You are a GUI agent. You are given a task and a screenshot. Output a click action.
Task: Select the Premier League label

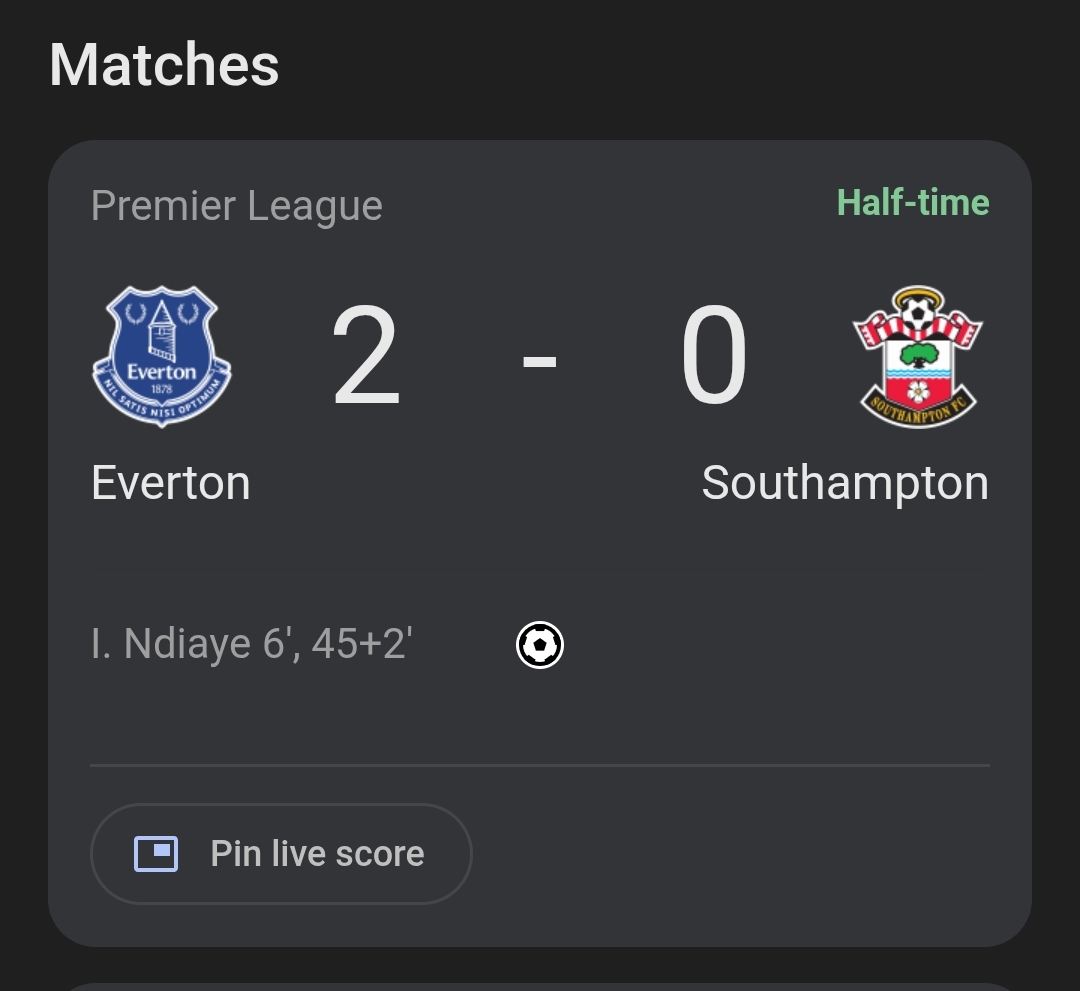click(237, 206)
